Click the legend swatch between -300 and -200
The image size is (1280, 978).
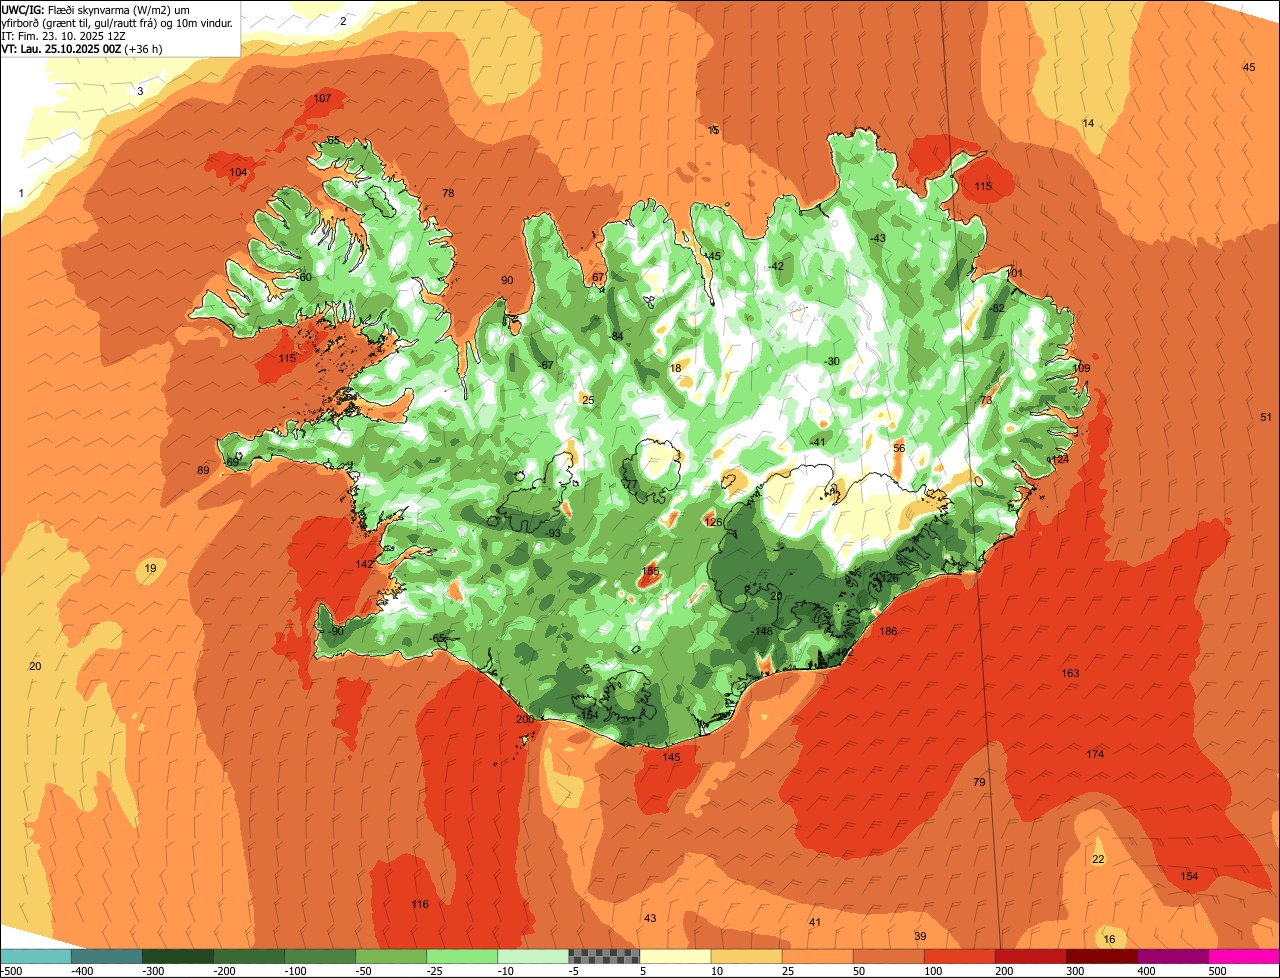[x=178, y=956]
